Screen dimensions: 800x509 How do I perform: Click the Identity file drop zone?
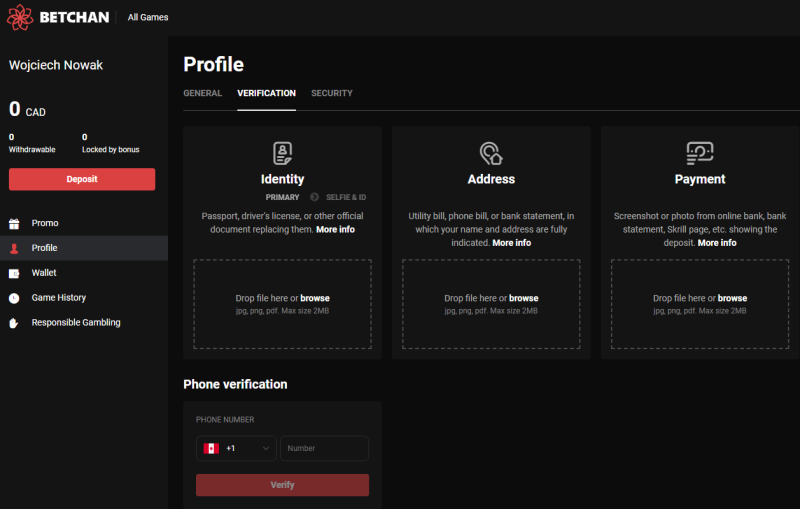282,304
